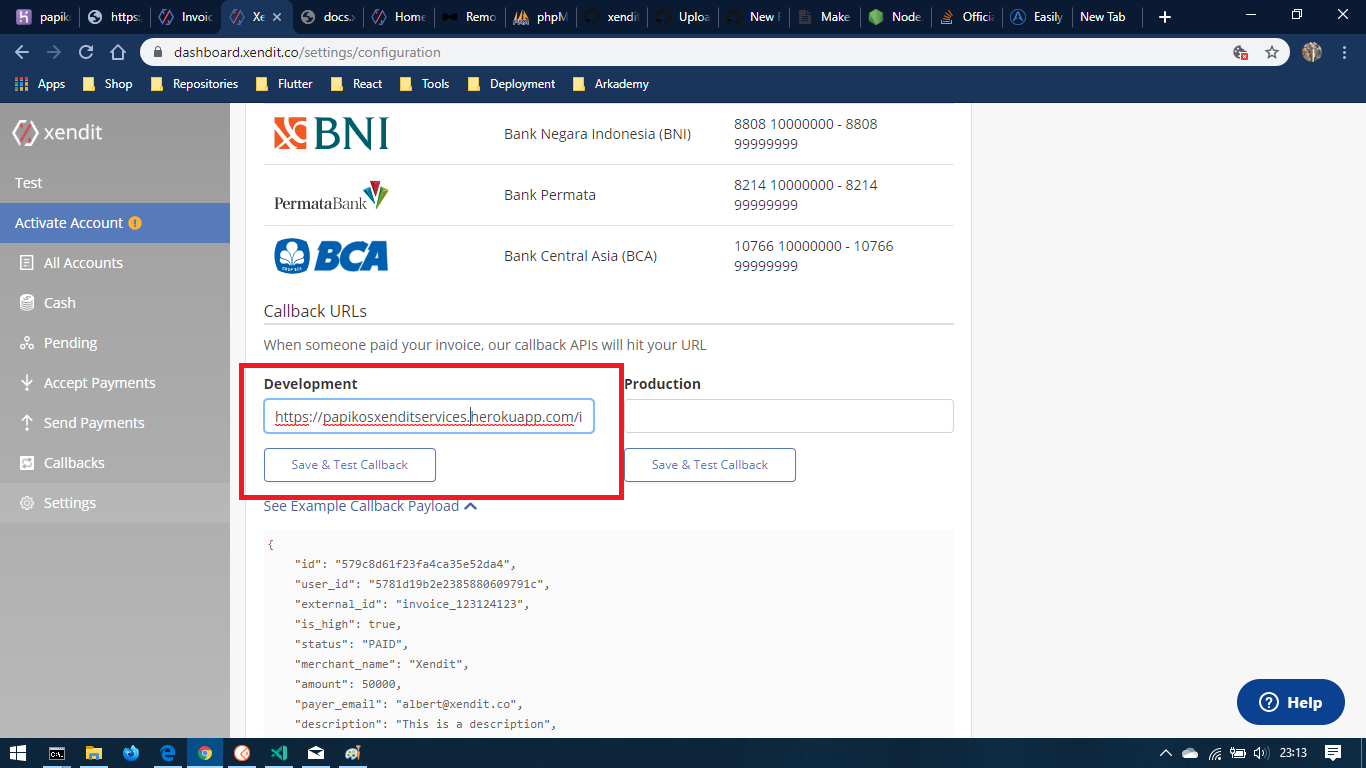Open the Pending section

point(70,343)
